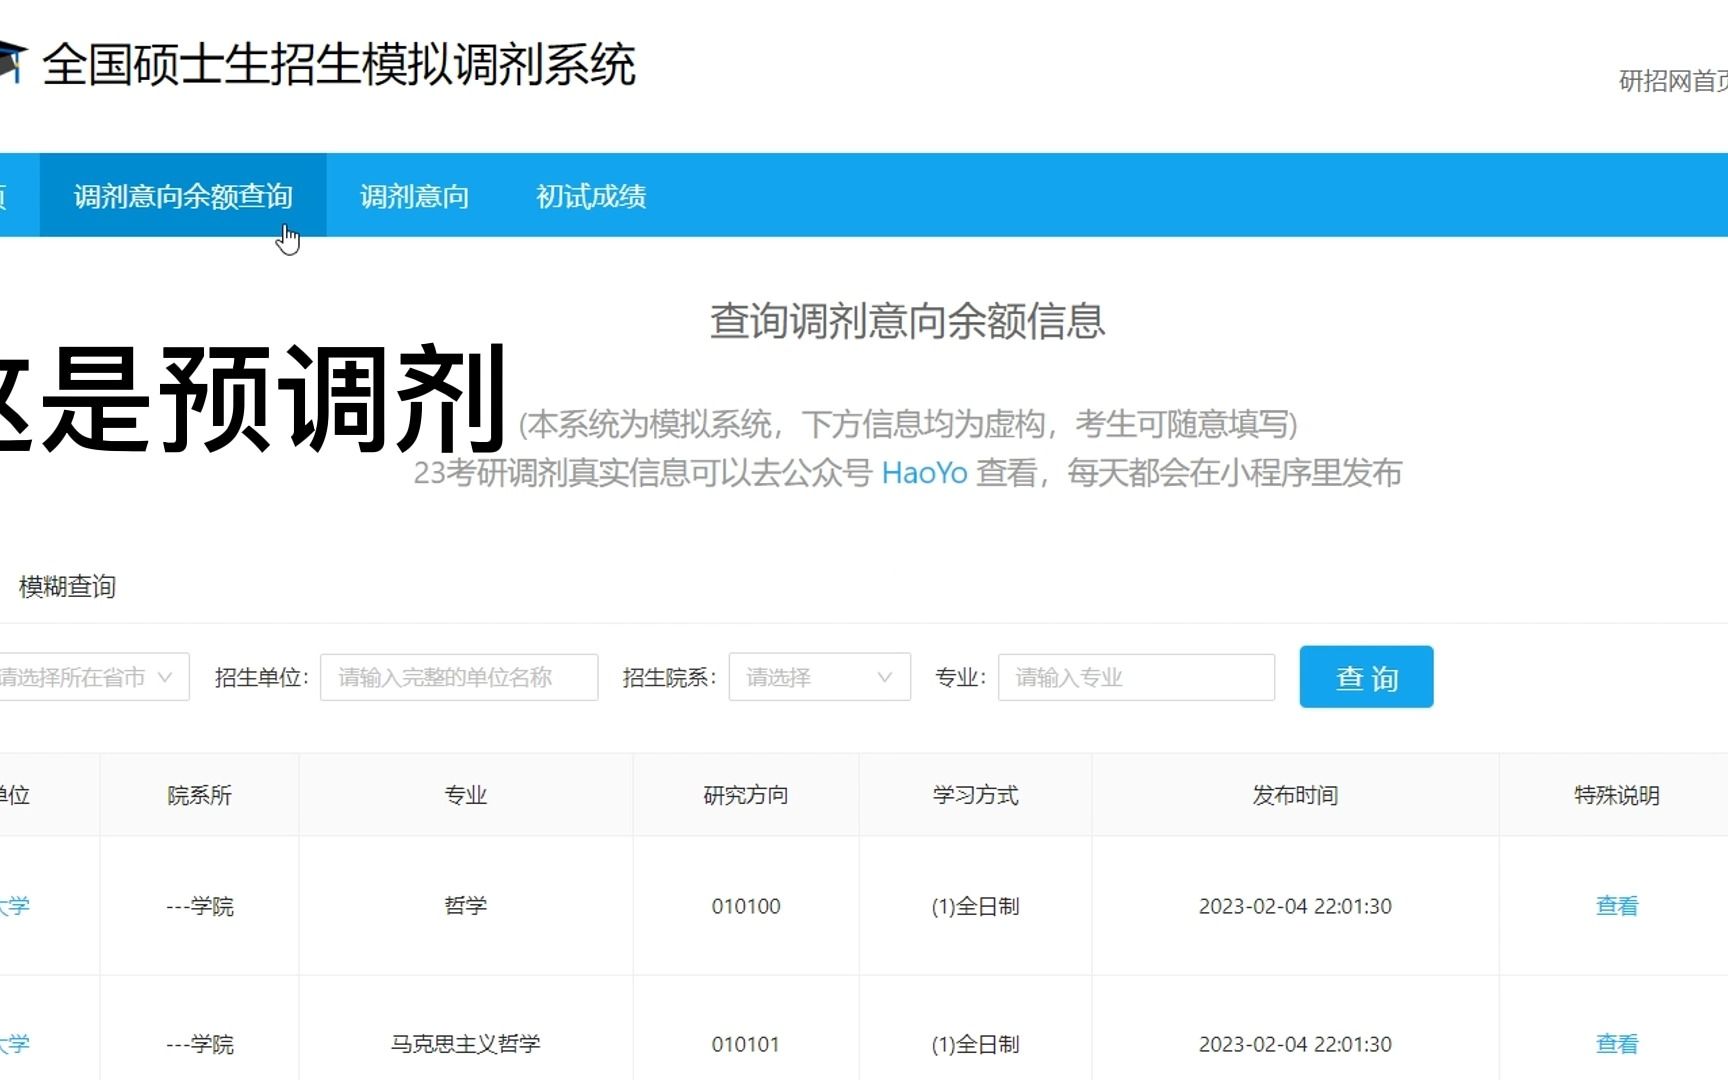The image size is (1728, 1080).
Task: Click the 查询调剂意向余额信息 heading
Action: point(907,321)
